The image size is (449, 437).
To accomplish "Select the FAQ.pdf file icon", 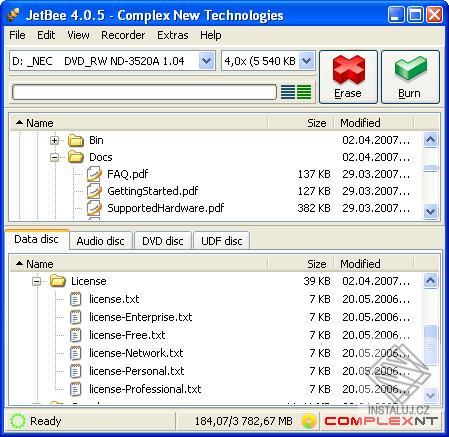I will (94, 174).
